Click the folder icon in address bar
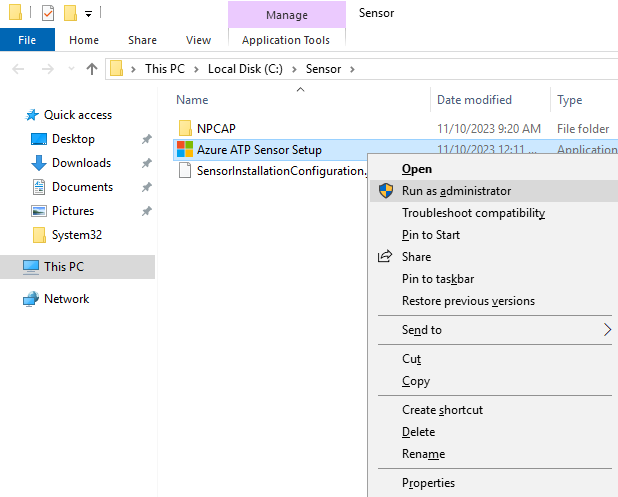Image resolution: width=618 pixels, height=497 pixels. 116,69
